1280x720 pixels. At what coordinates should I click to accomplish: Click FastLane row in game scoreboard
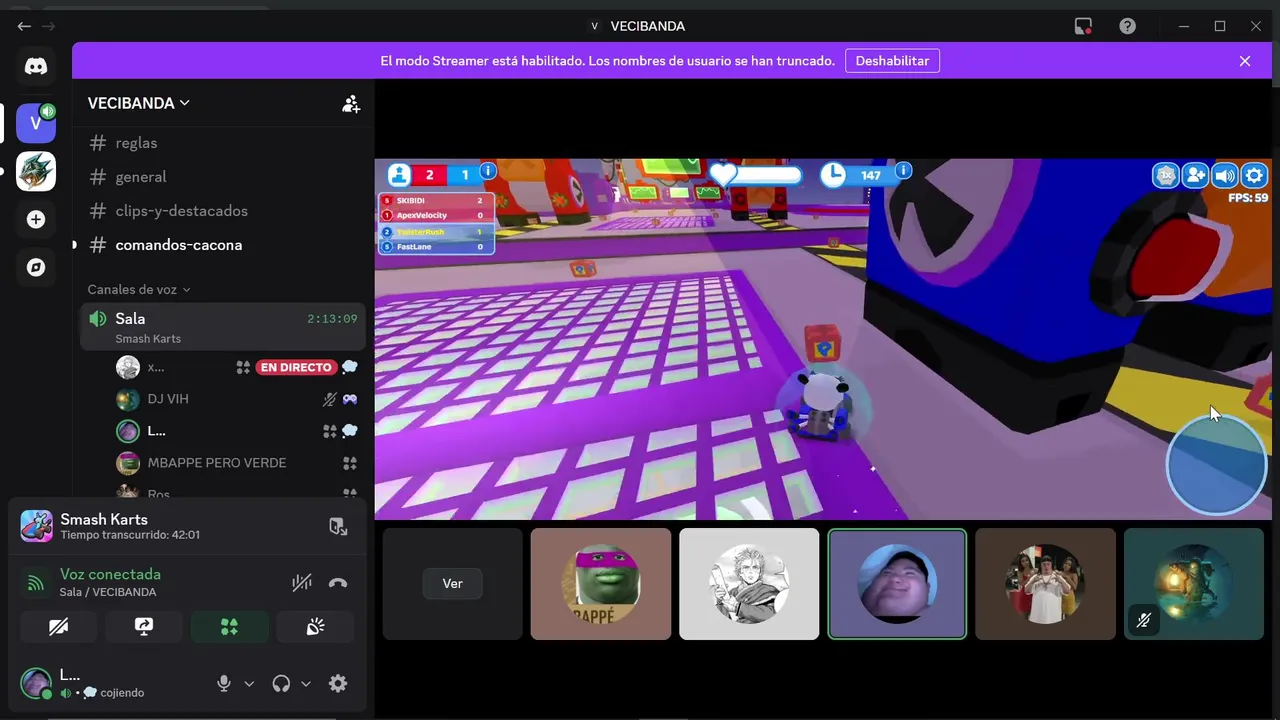click(436, 247)
